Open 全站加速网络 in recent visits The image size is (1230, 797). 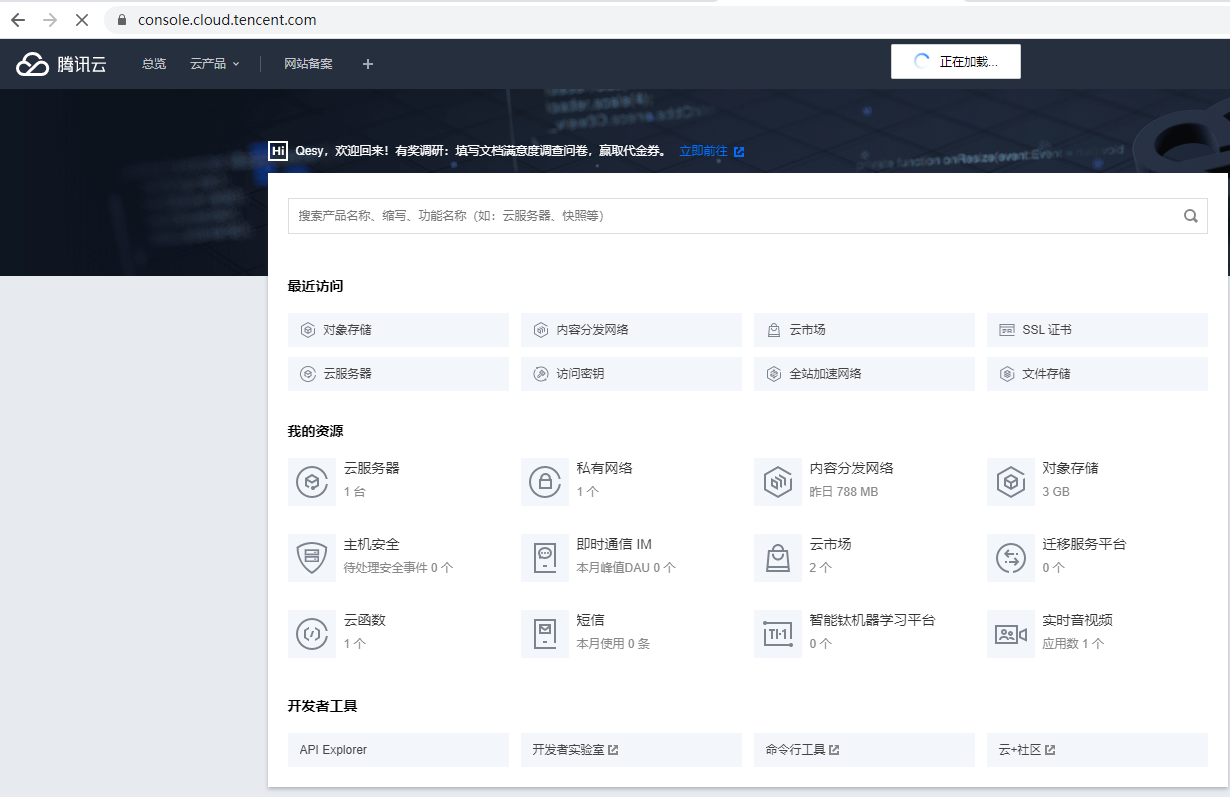(x=864, y=374)
